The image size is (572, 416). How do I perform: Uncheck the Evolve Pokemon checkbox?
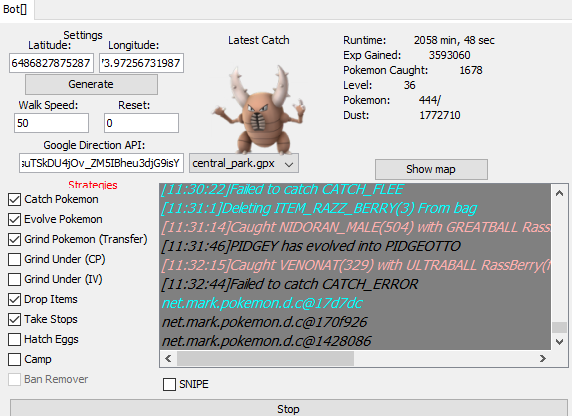pyautogui.click(x=15, y=219)
